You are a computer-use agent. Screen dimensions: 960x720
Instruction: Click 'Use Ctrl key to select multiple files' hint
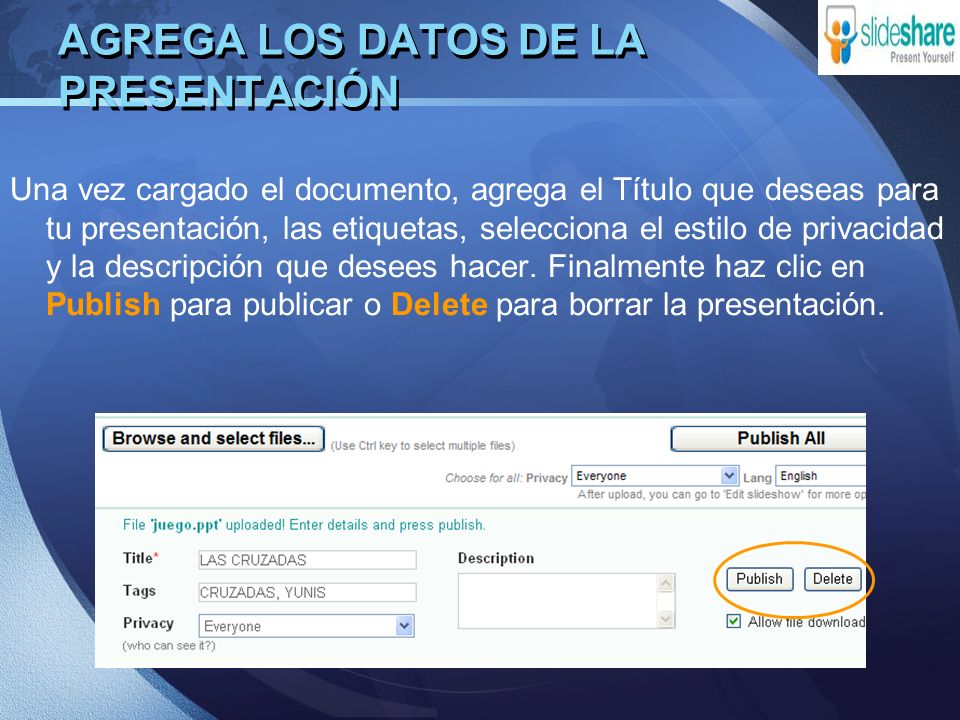(x=423, y=446)
